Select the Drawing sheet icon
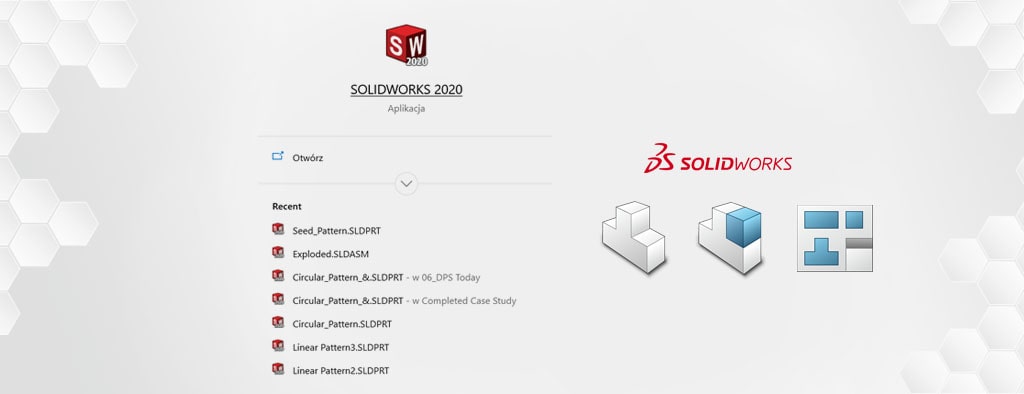1024x394 pixels. [x=835, y=238]
